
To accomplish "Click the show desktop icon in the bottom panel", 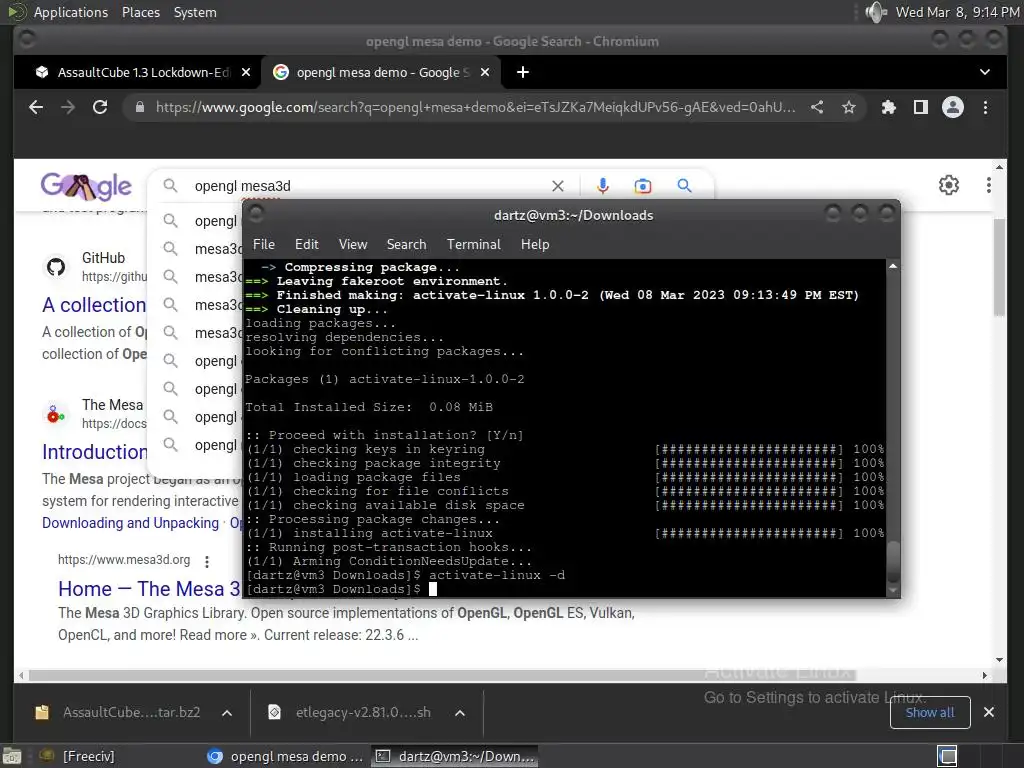I will [x=12, y=756].
